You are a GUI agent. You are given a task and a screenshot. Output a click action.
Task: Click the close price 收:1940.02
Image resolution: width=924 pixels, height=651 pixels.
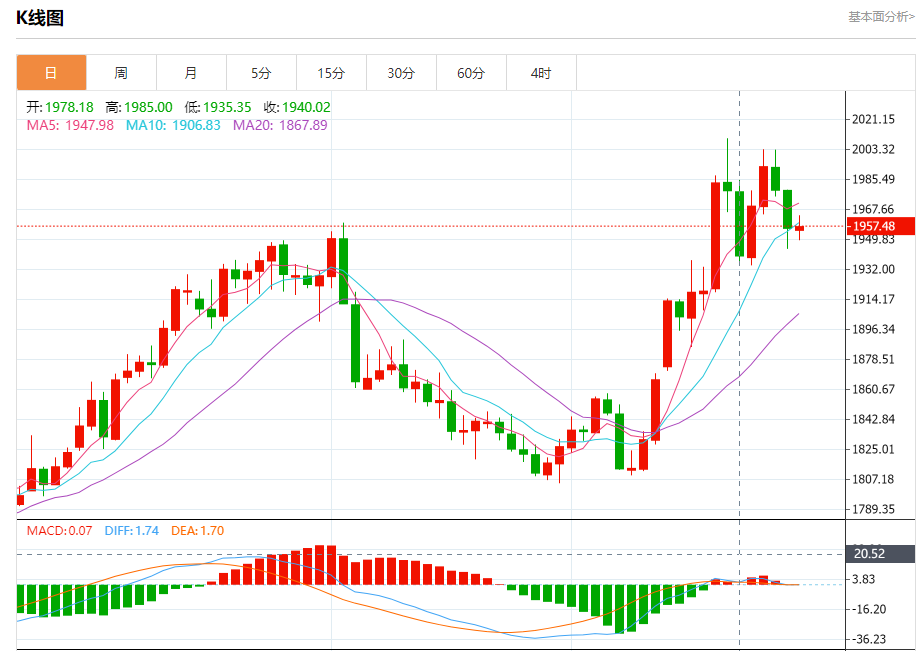point(297,107)
